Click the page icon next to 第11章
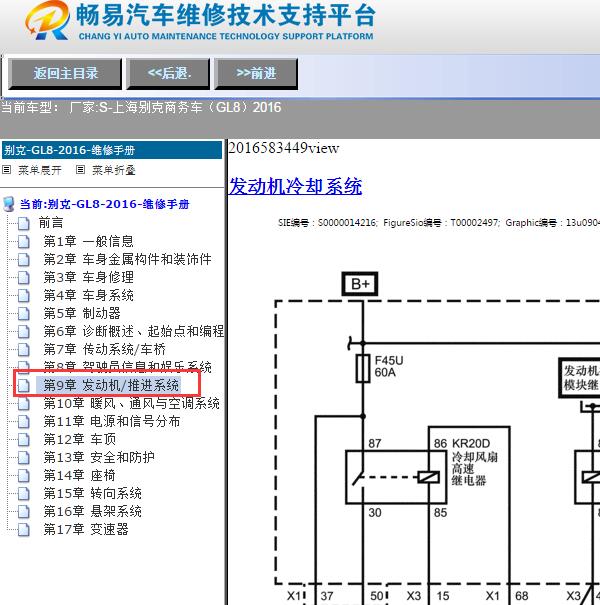Viewport: 600px width, 605px height. click(x=24, y=422)
